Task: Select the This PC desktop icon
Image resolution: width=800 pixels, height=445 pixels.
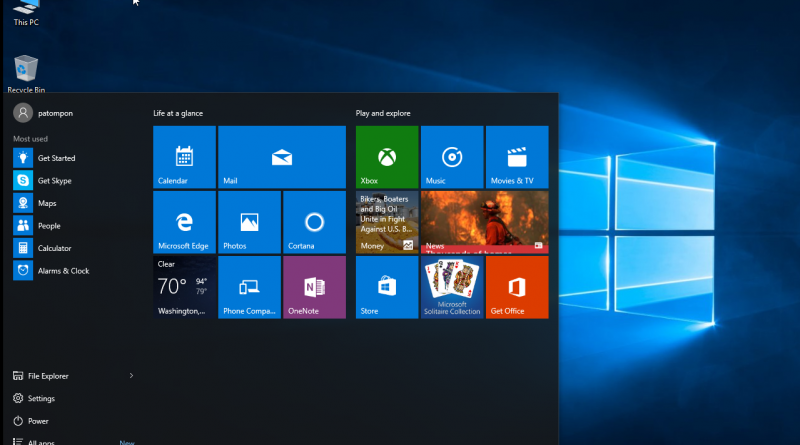Action: (x=26, y=13)
